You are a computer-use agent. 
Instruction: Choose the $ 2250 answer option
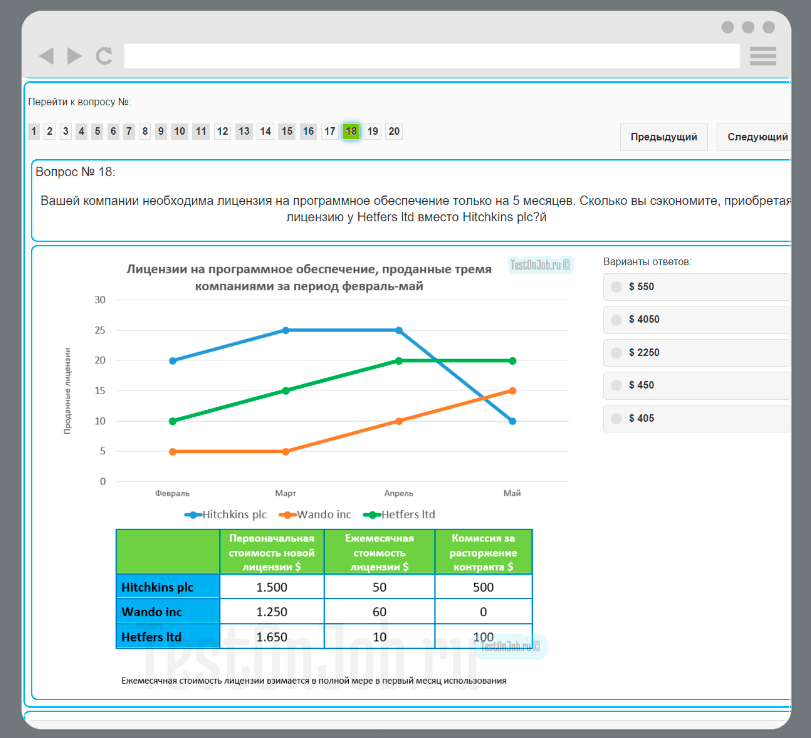(x=616, y=353)
